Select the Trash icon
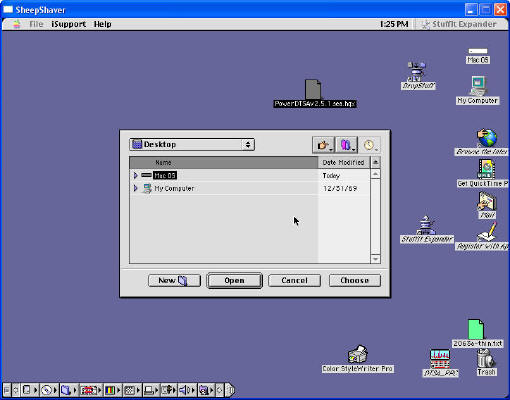The image size is (510, 400). click(486, 358)
